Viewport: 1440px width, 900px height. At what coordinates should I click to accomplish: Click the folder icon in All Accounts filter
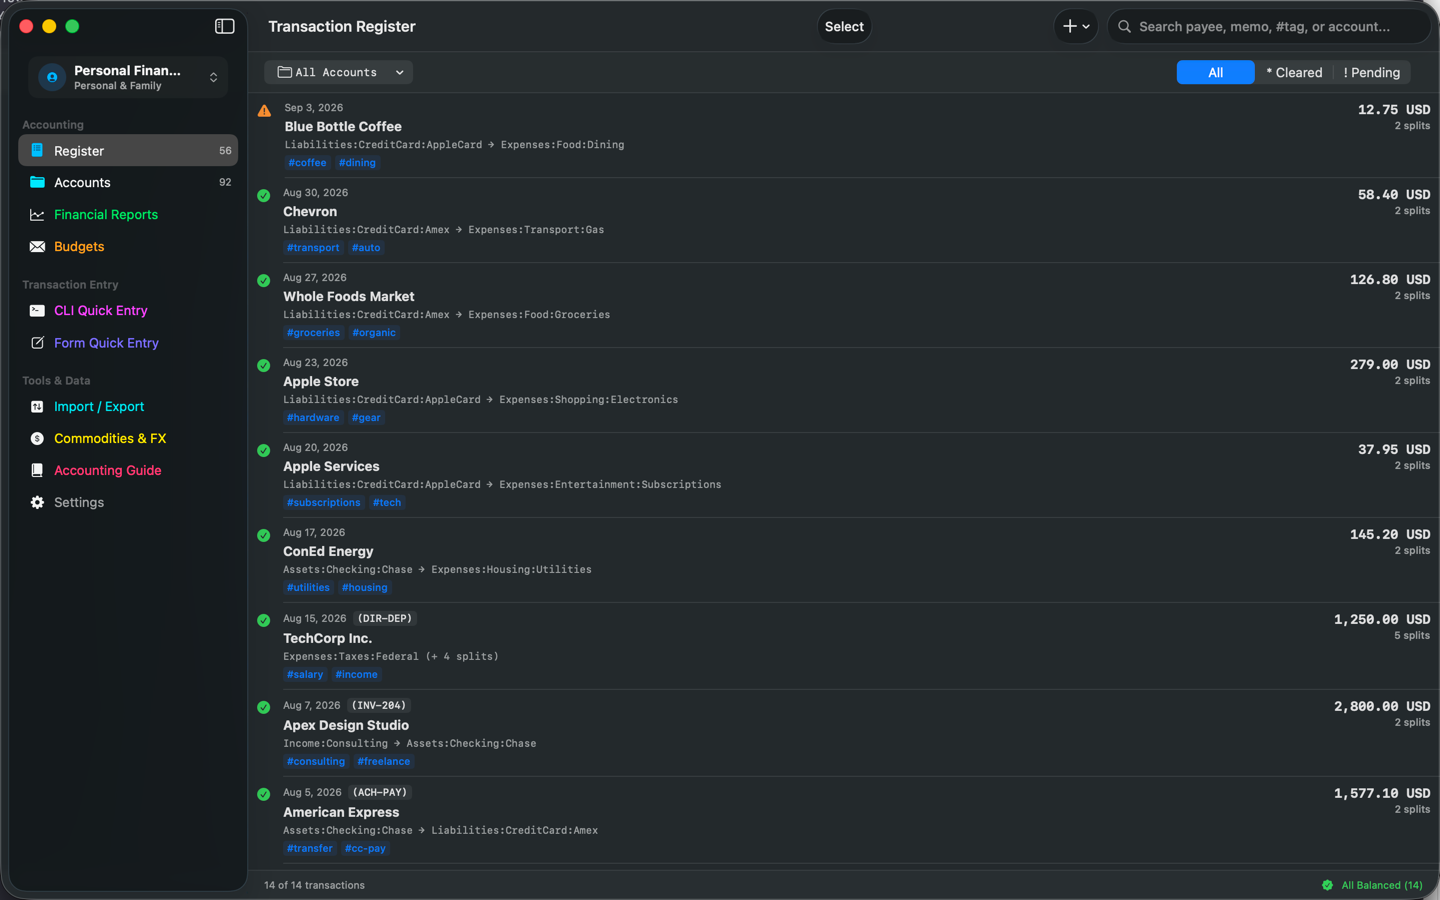tap(284, 72)
